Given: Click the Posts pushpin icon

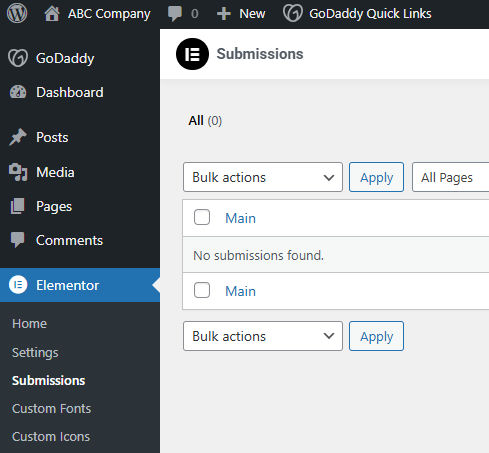Looking at the screenshot, I should pos(18,137).
